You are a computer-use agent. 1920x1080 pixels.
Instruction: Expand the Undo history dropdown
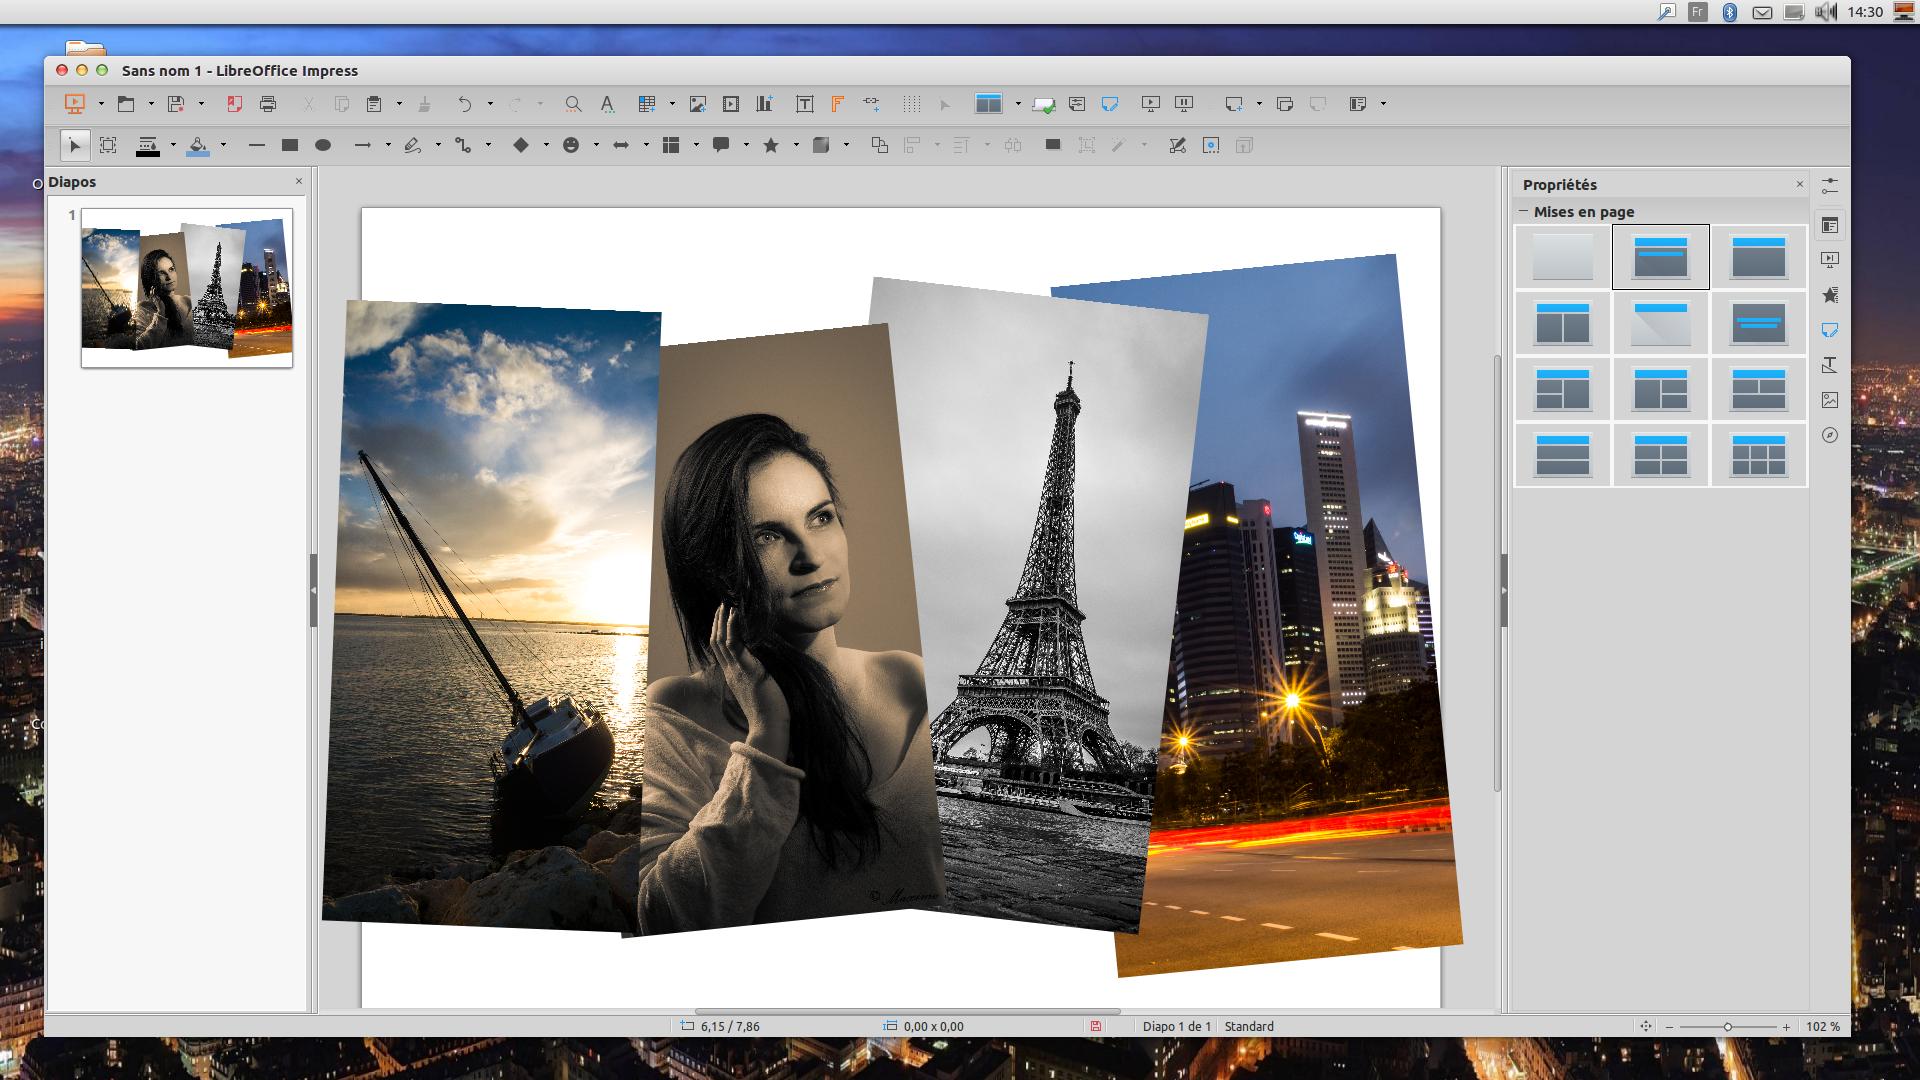click(490, 104)
